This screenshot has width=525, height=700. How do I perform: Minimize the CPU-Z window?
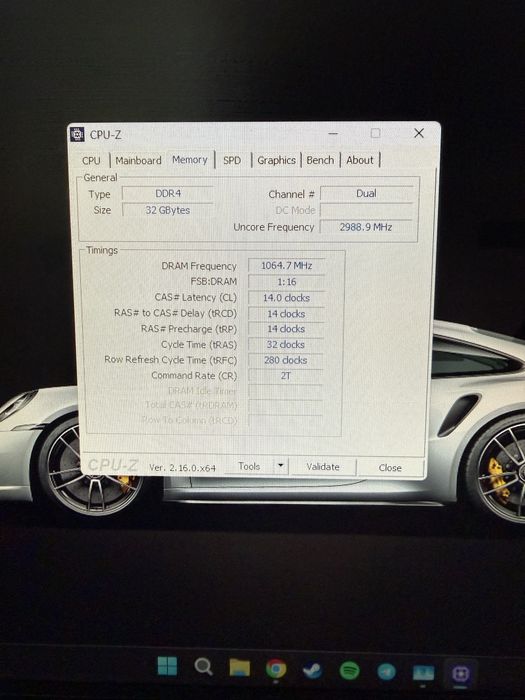coord(333,133)
